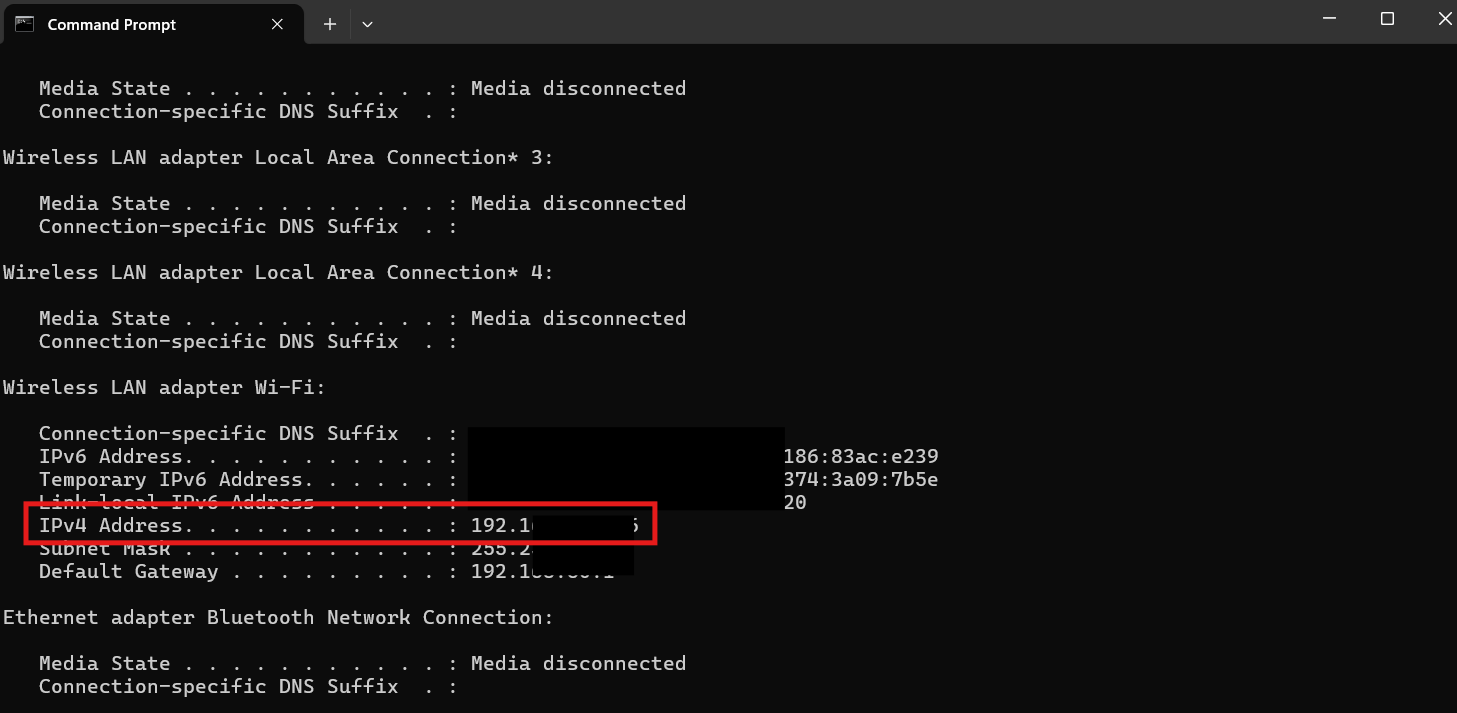Maximize the Command Prompt window
The width and height of the screenshot is (1457, 713).
1387,19
